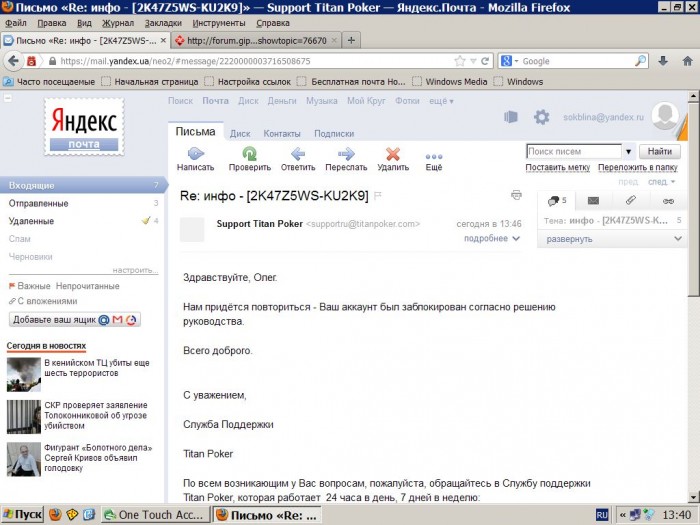
Task: Open the ещё services dropdown
Action: click(x=441, y=101)
